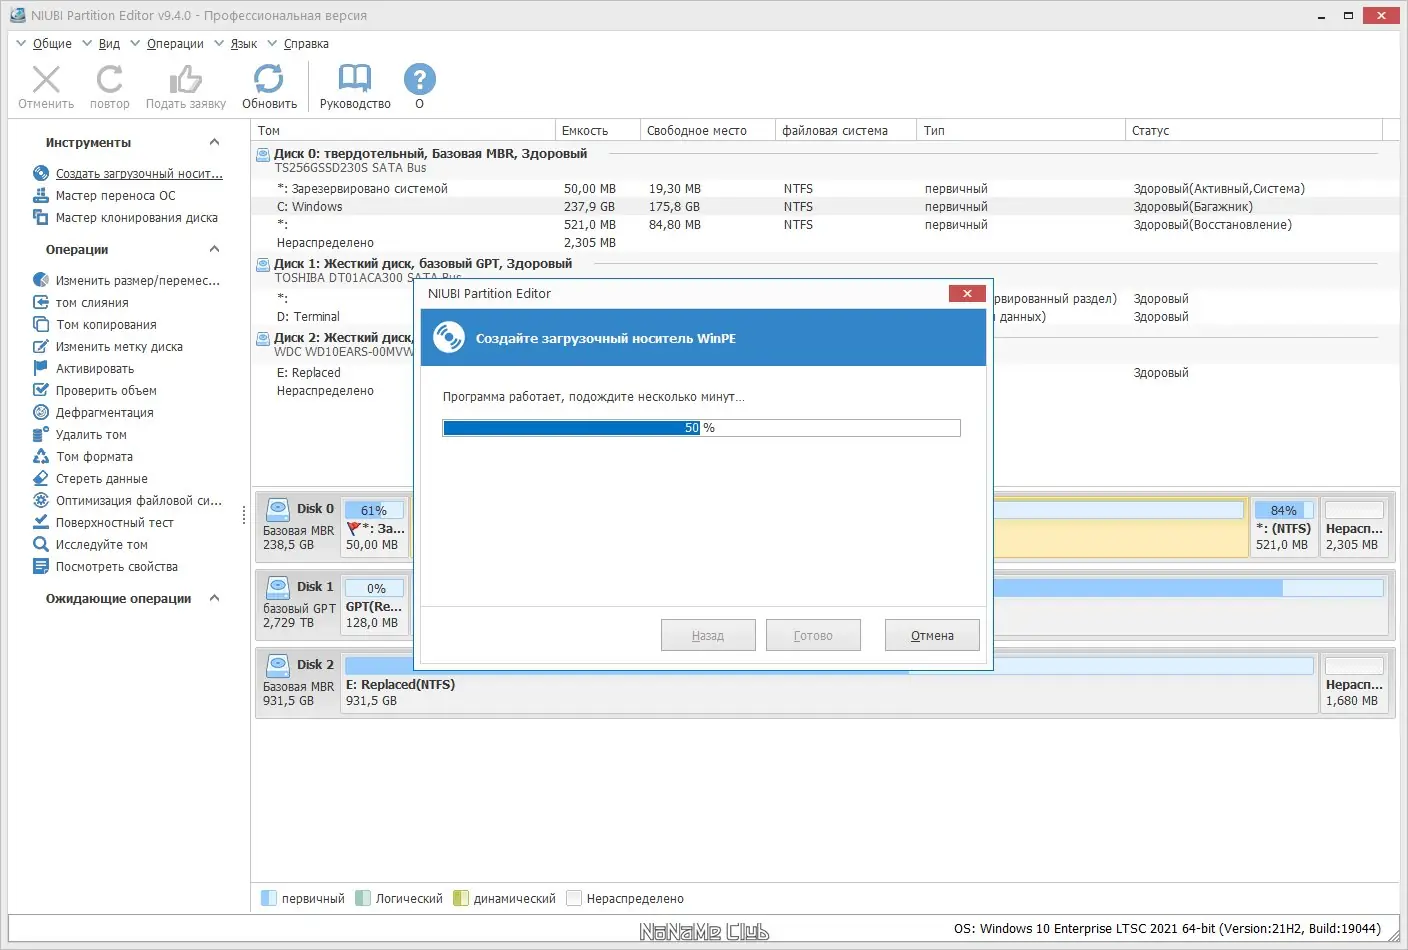The image size is (1408, 950).
Task: Select the 1,680 MB unallocated block on Disk 2
Action: click(1354, 682)
